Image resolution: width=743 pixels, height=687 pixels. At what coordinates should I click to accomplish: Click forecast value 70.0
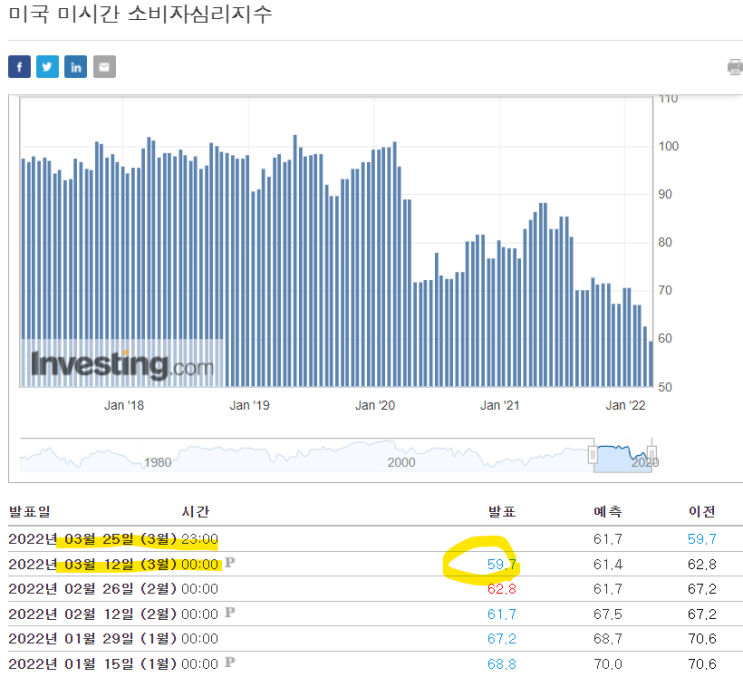(x=607, y=664)
